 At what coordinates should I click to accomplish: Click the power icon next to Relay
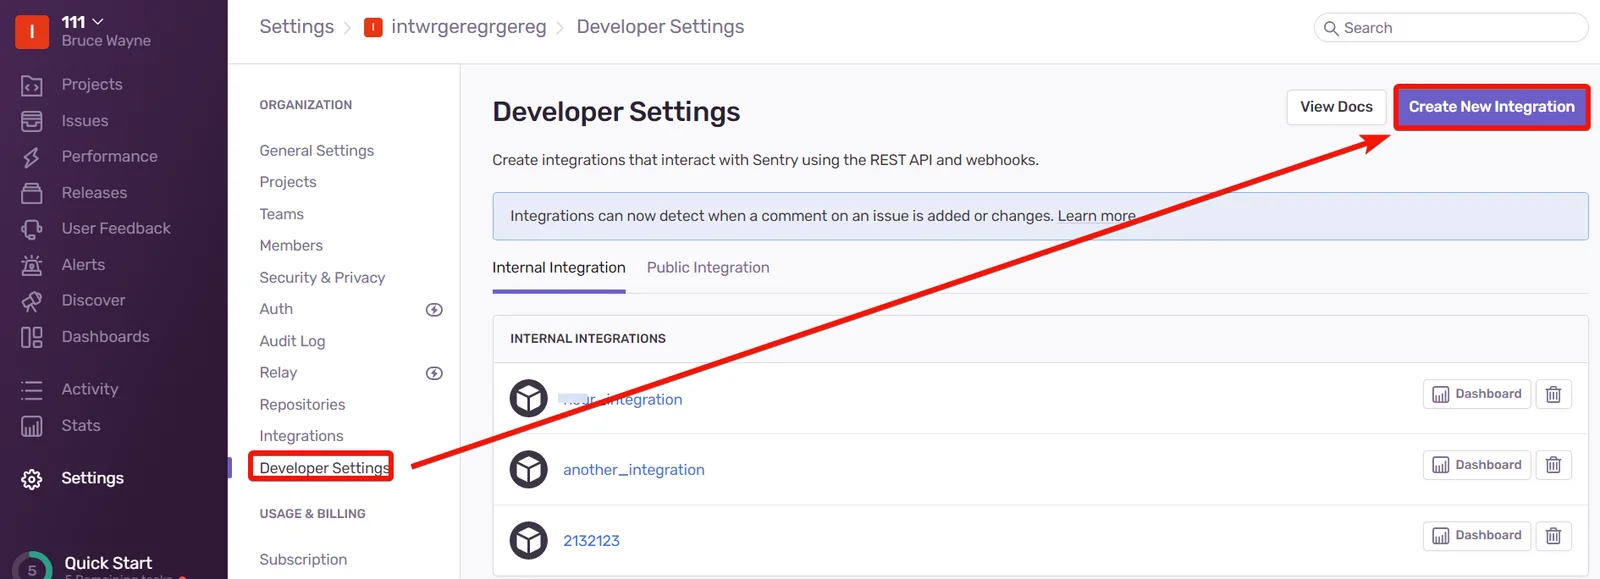pos(434,373)
